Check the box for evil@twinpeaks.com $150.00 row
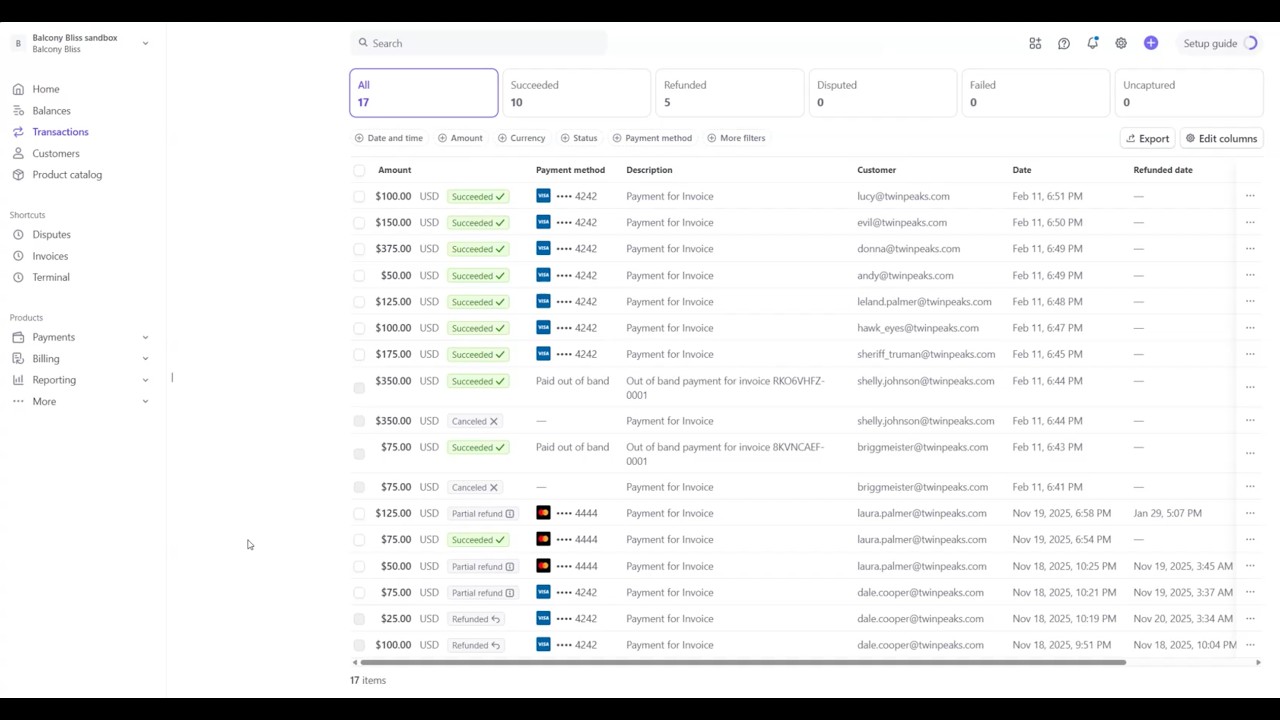Viewport: 1280px width, 720px height. (x=359, y=222)
